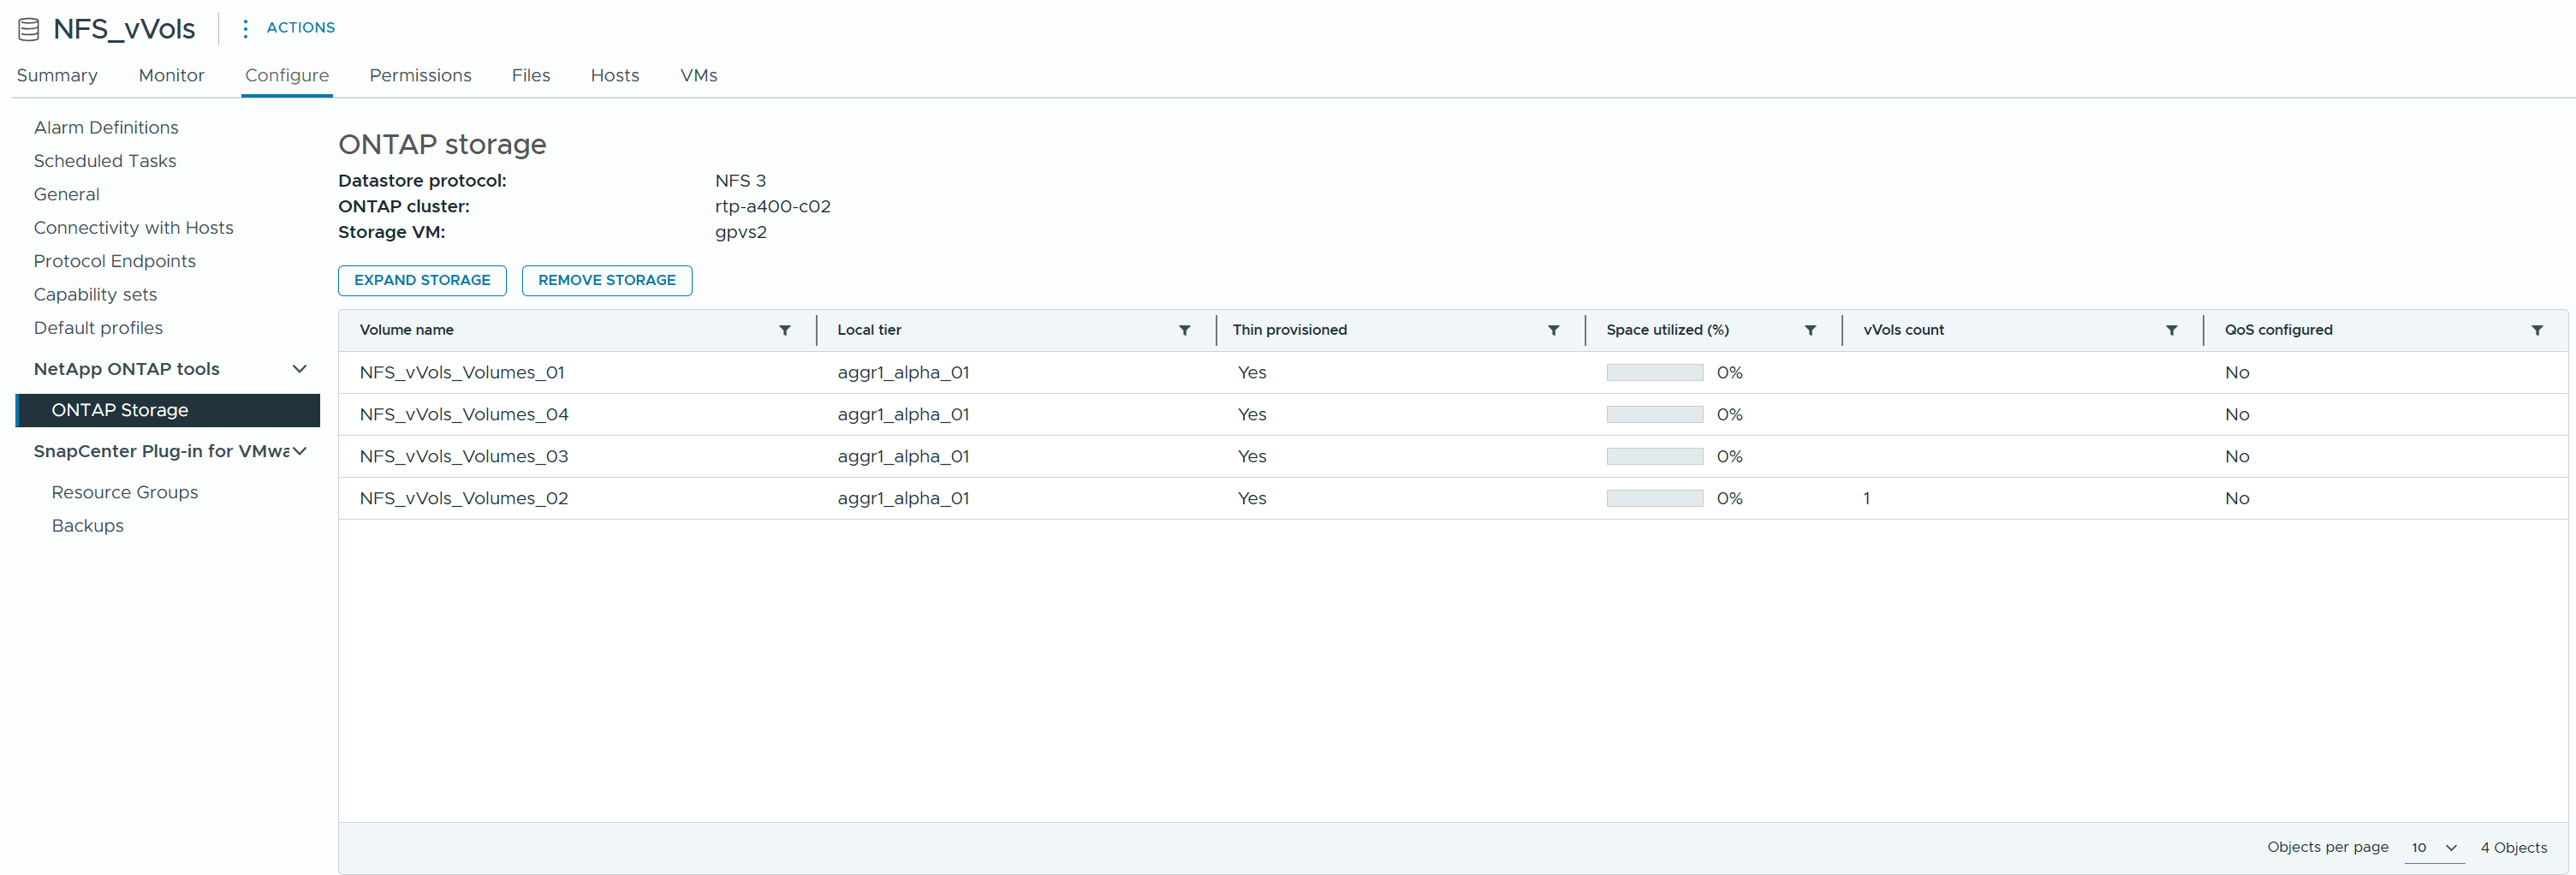
Task: Open Protocol Endpoints in the sidebar
Action: tap(114, 261)
